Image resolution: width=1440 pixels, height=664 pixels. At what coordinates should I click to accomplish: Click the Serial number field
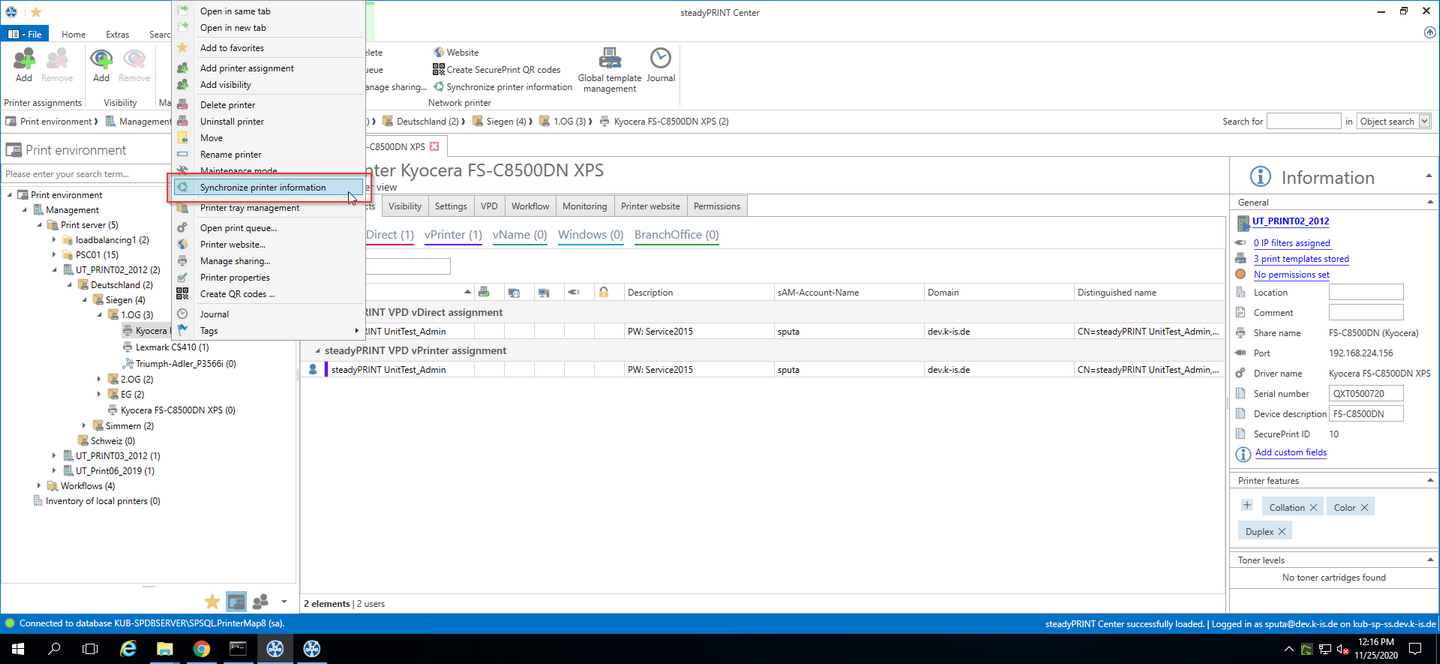(x=1367, y=394)
